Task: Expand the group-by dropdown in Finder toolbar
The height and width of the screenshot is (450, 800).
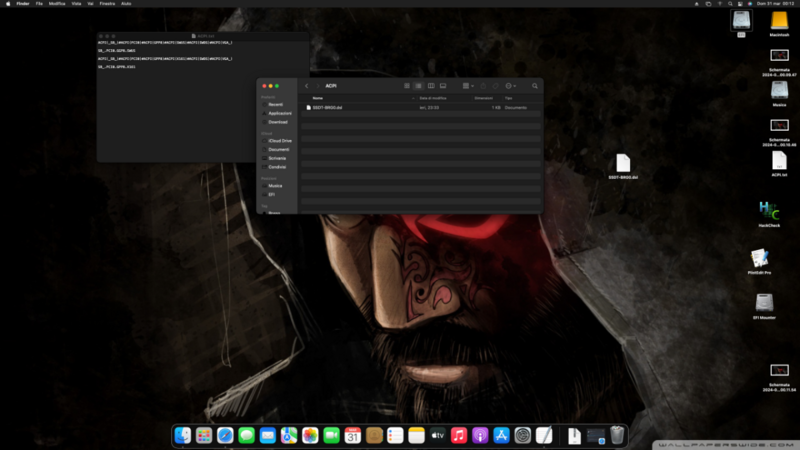Action: click(x=467, y=86)
